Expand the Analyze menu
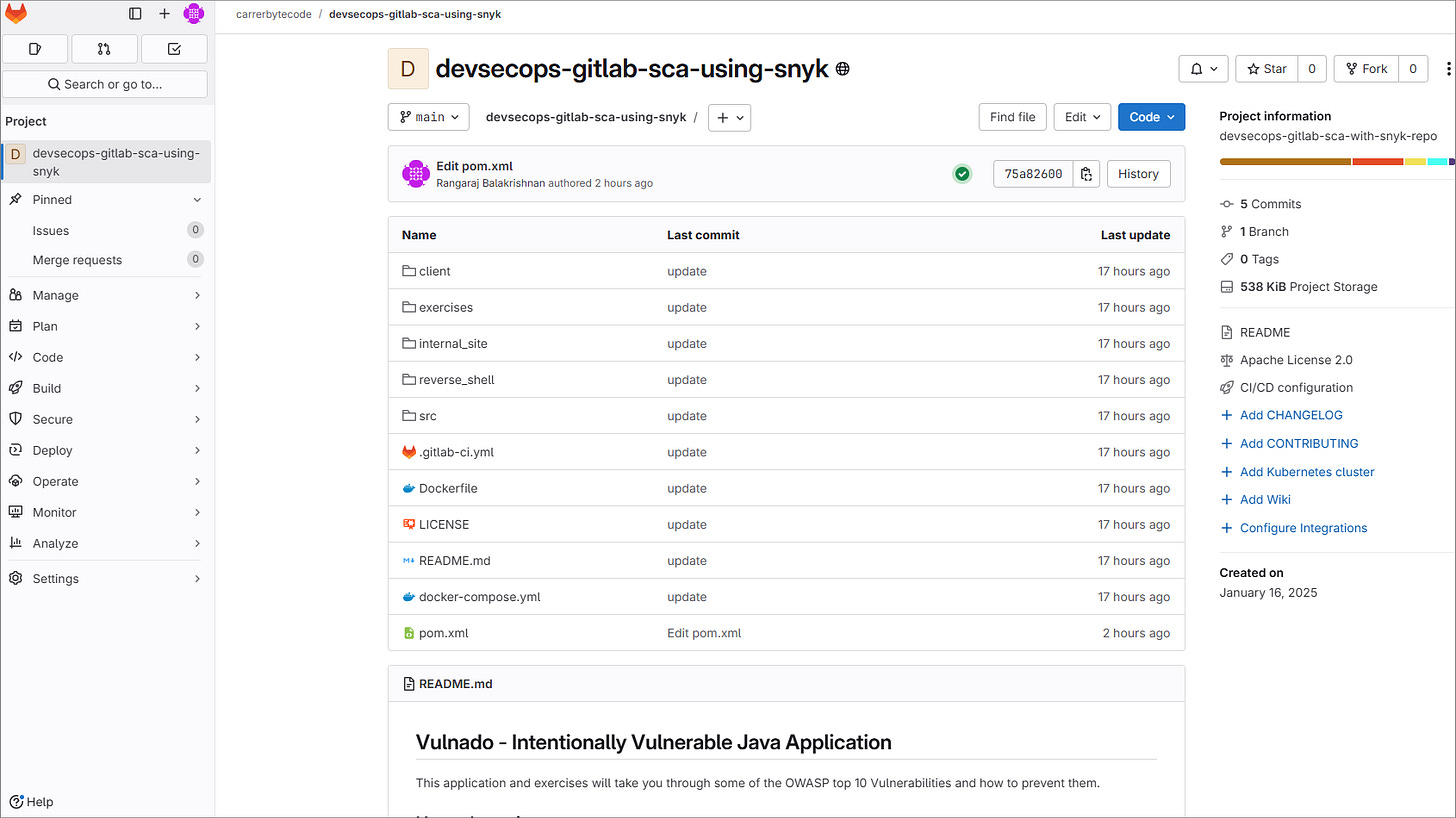 pyautogui.click(x=105, y=543)
